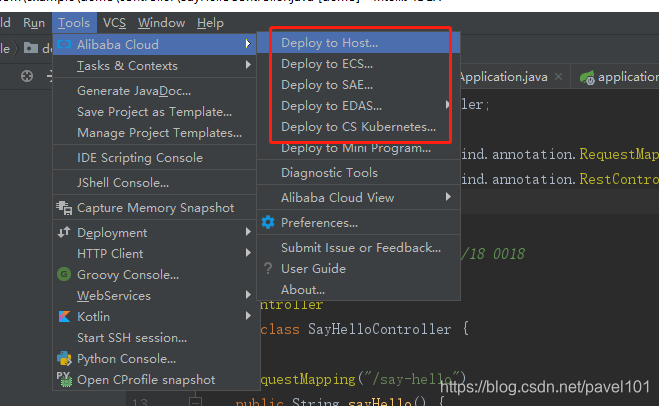Open IDE Scripting Console
The image size is (659, 406).
pos(155,158)
